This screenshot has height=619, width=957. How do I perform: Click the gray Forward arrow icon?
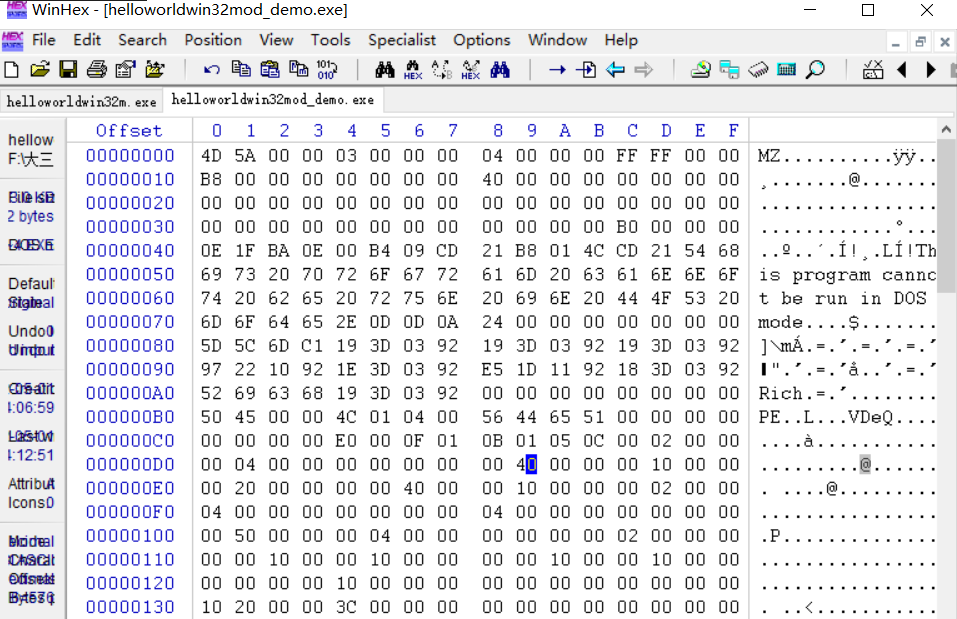(x=643, y=70)
